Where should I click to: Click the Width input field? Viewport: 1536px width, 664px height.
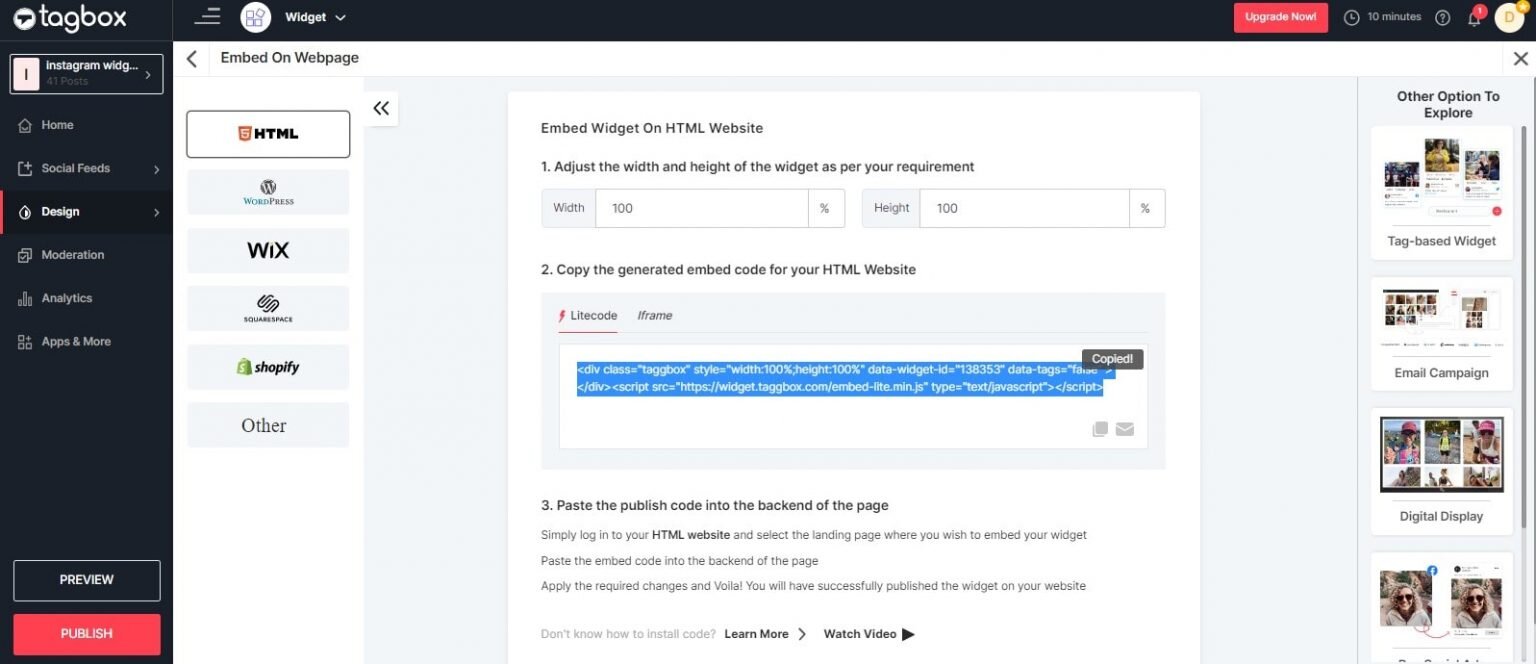pos(700,208)
